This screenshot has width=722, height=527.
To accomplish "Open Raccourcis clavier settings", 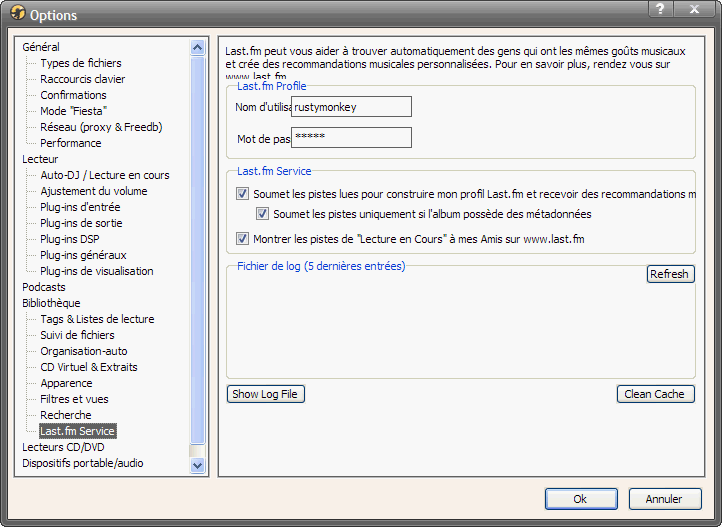I will pyautogui.click(x=82, y=79).
